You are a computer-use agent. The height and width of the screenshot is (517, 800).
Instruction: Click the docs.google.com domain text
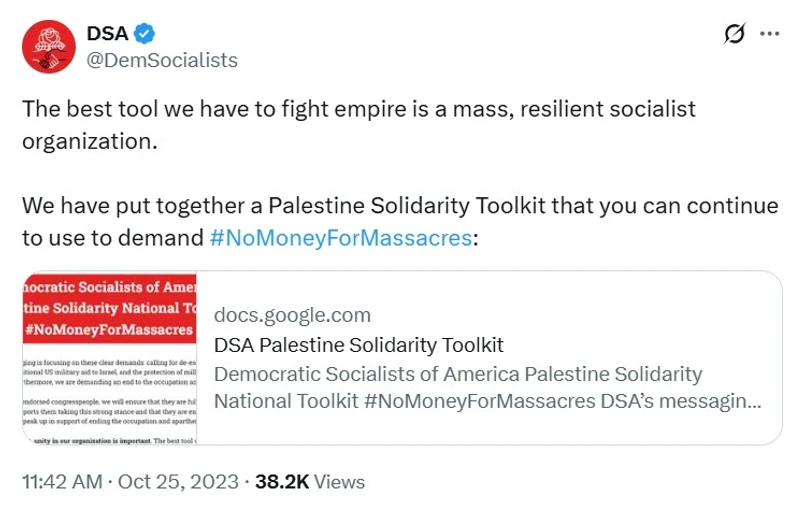tap(292, 315)
